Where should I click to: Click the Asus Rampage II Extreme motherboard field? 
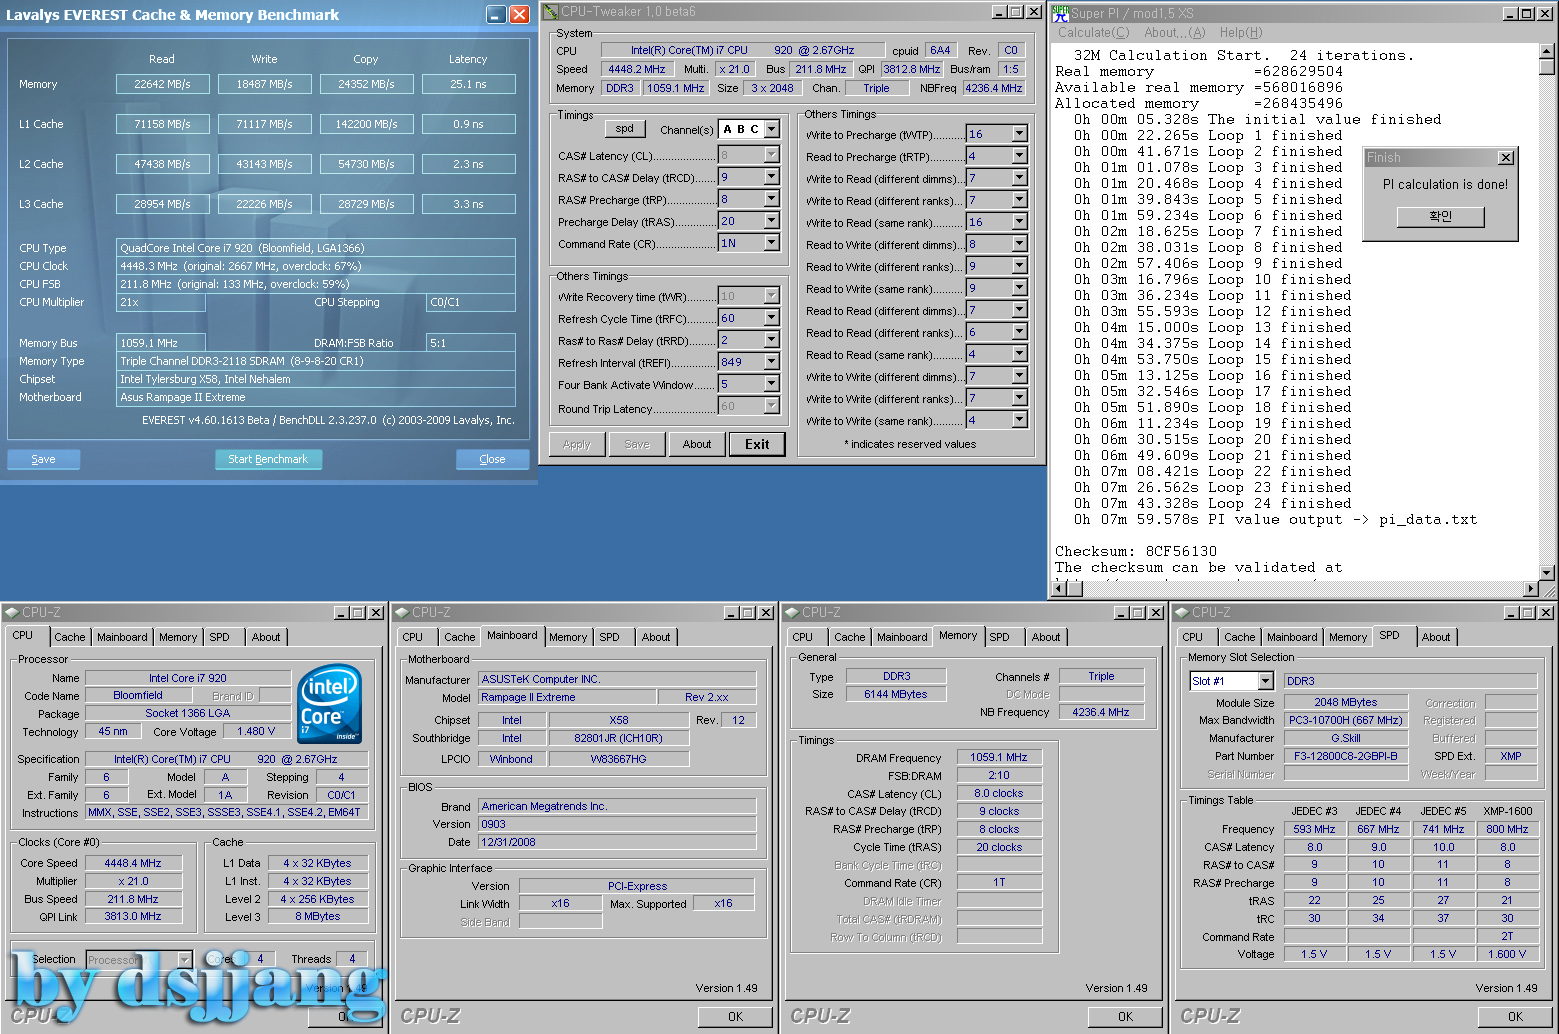pyautogui.click(x=316, y=397)
